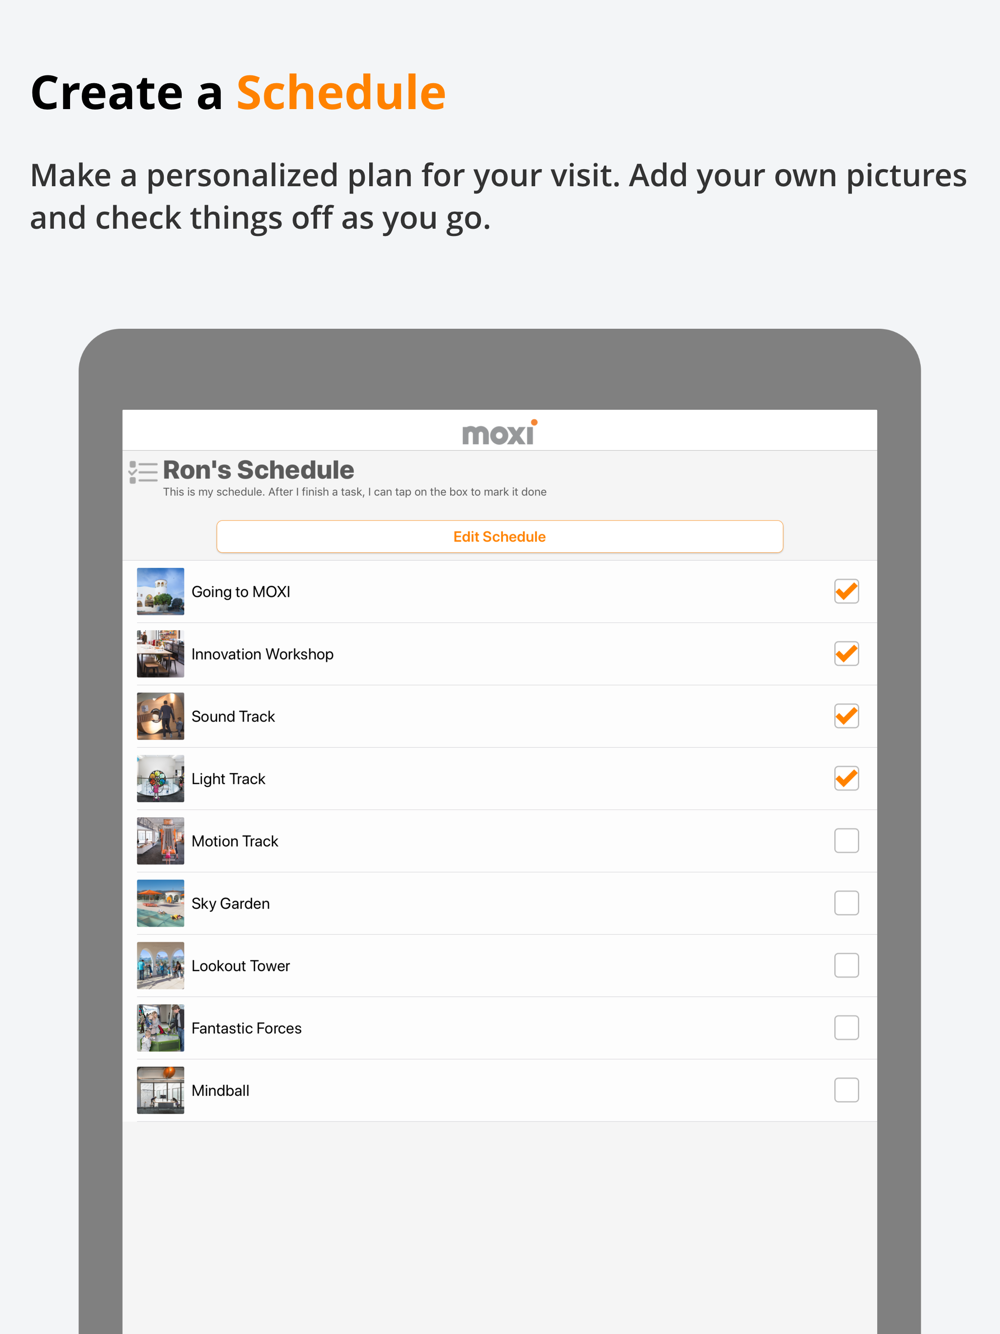Tap the moxi logo at top

[x=499, y=432]
